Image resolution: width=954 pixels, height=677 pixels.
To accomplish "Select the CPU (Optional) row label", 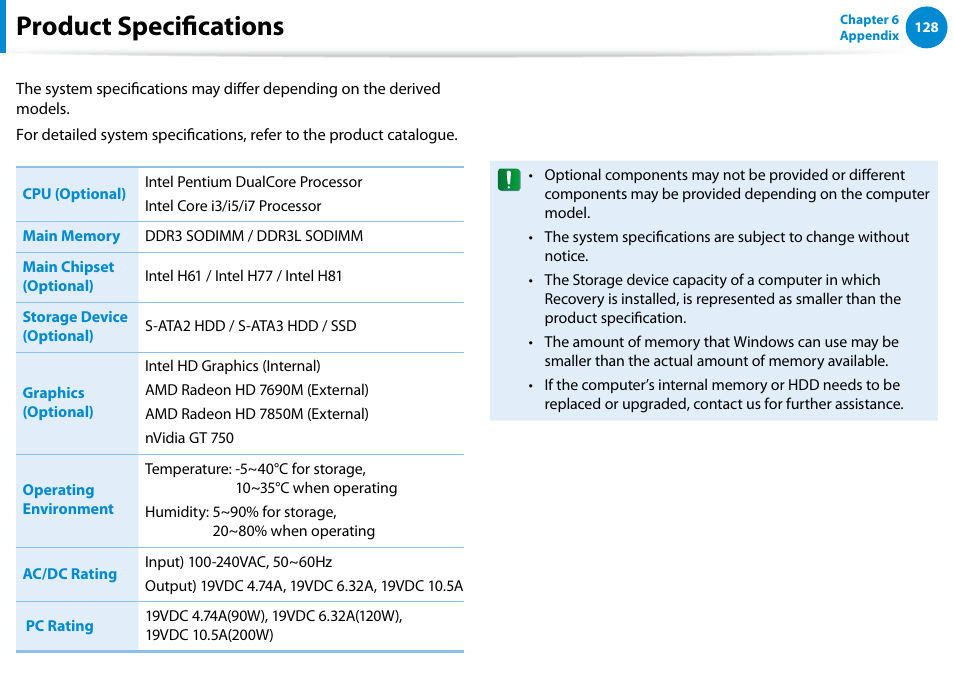I will click(74, 194).
